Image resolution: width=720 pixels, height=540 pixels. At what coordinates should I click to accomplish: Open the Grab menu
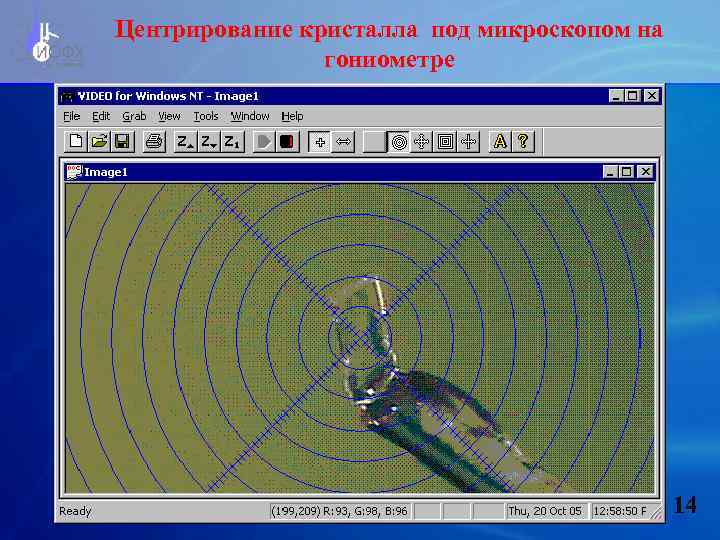click(134, 116)
